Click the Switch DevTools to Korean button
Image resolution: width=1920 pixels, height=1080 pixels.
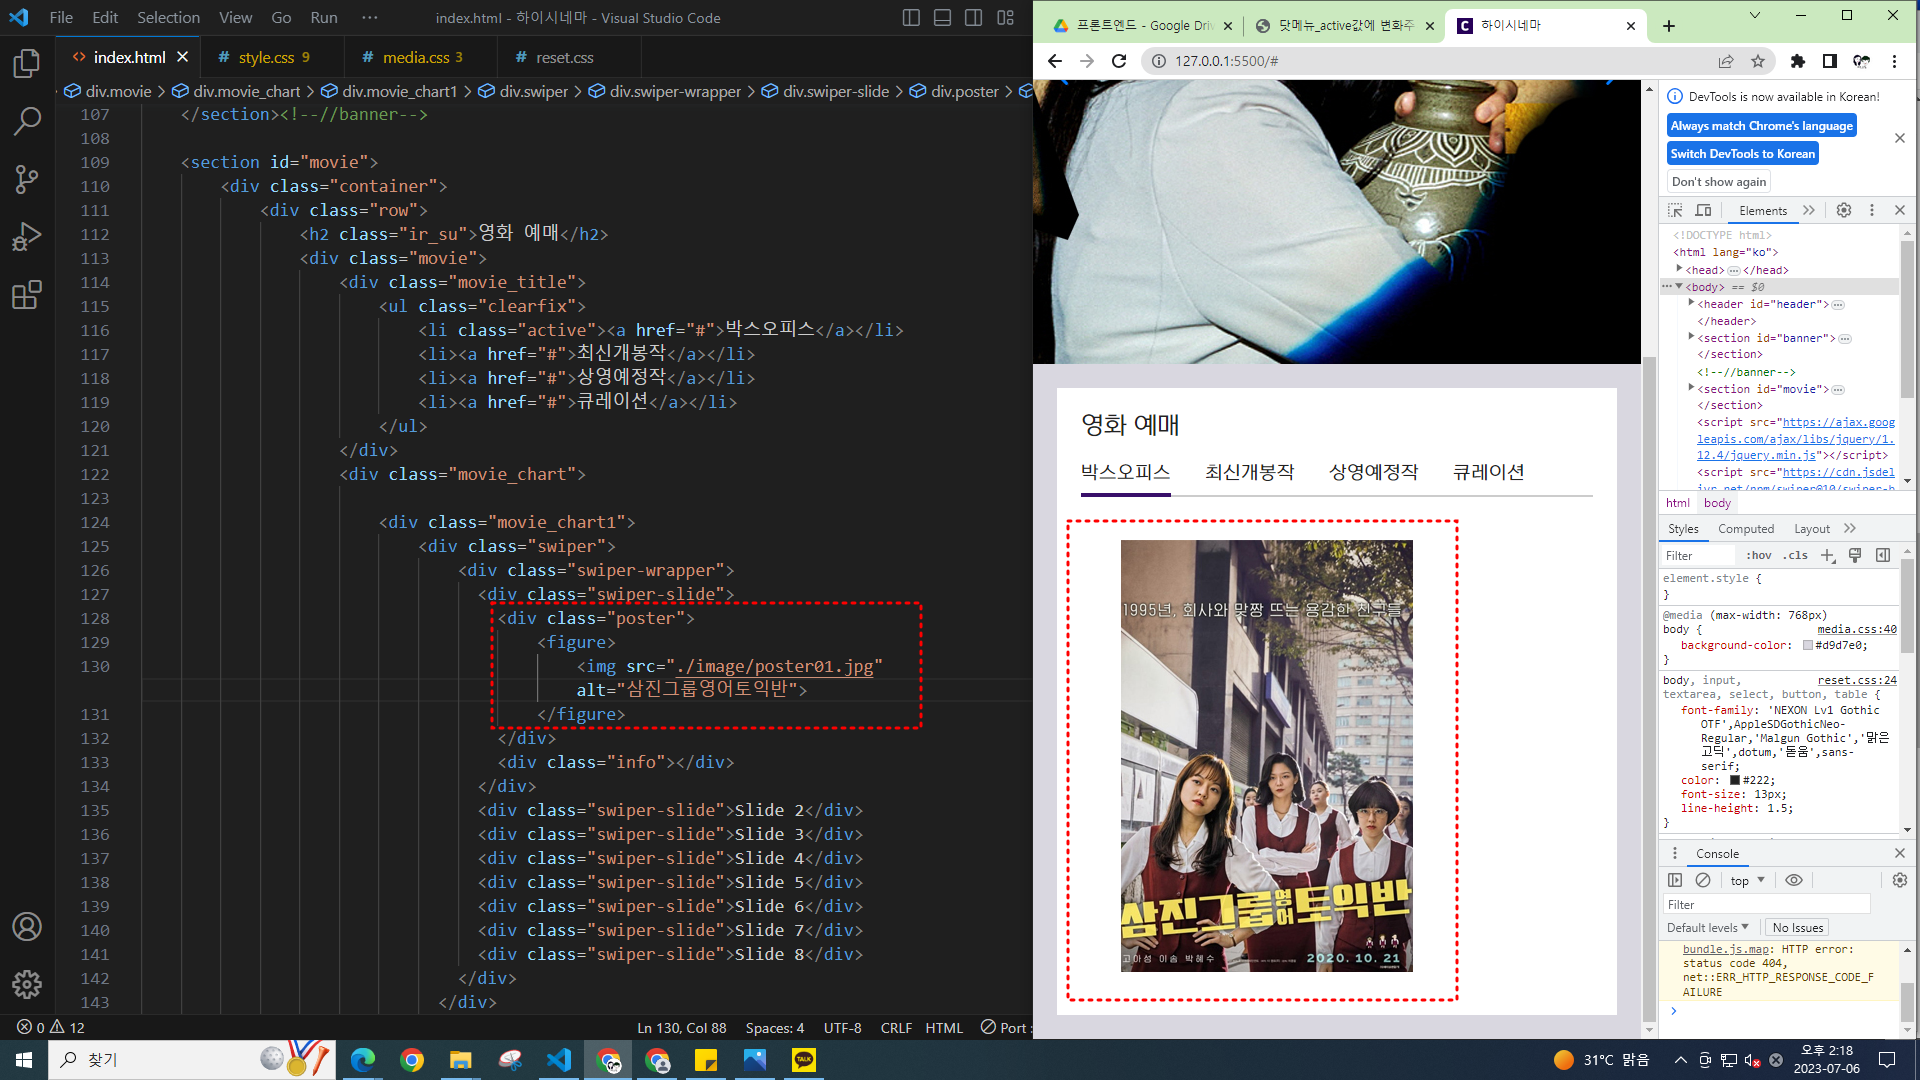(x=1742, y=154)
